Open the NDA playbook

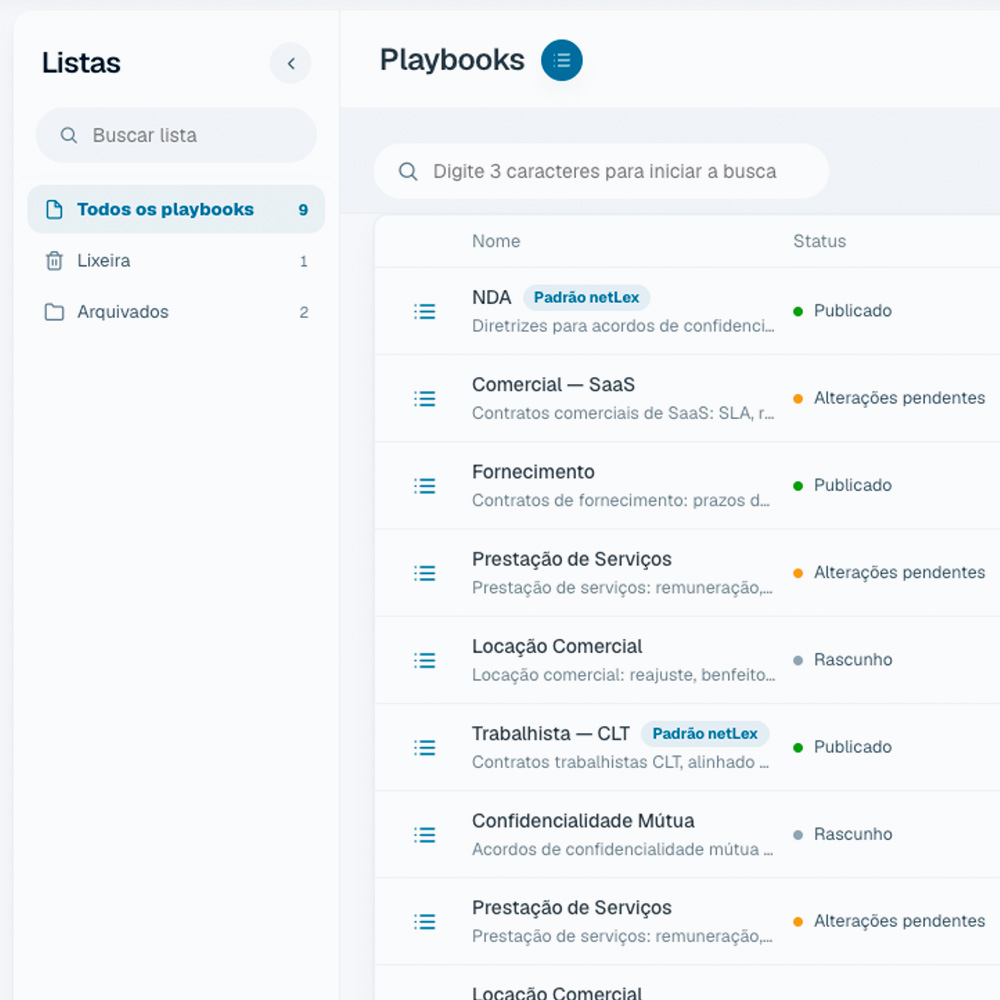491,297
